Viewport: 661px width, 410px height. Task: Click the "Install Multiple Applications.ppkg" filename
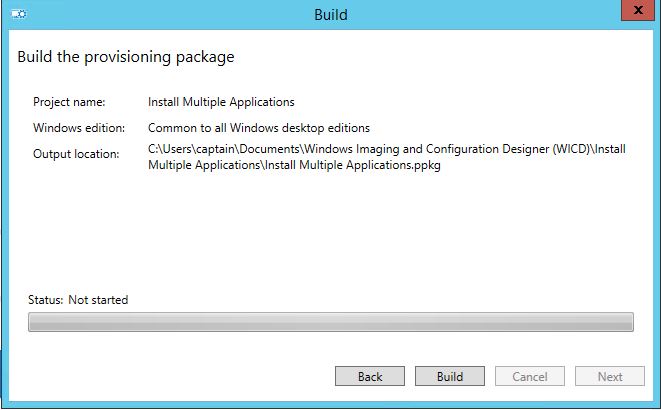click(x=353, y=165)
